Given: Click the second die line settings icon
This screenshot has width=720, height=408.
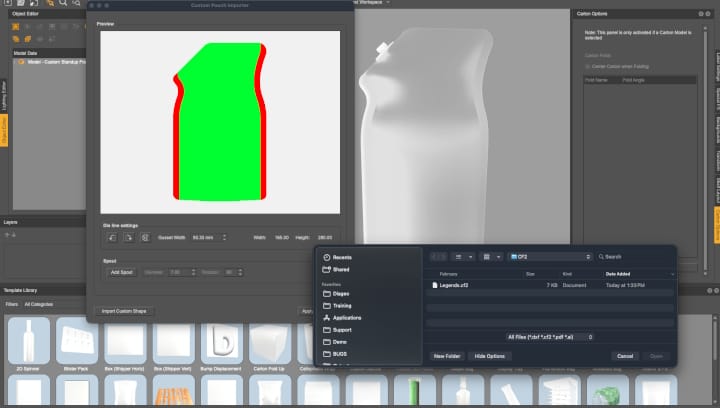Looking at the screenshot, I should coord(129,237).
